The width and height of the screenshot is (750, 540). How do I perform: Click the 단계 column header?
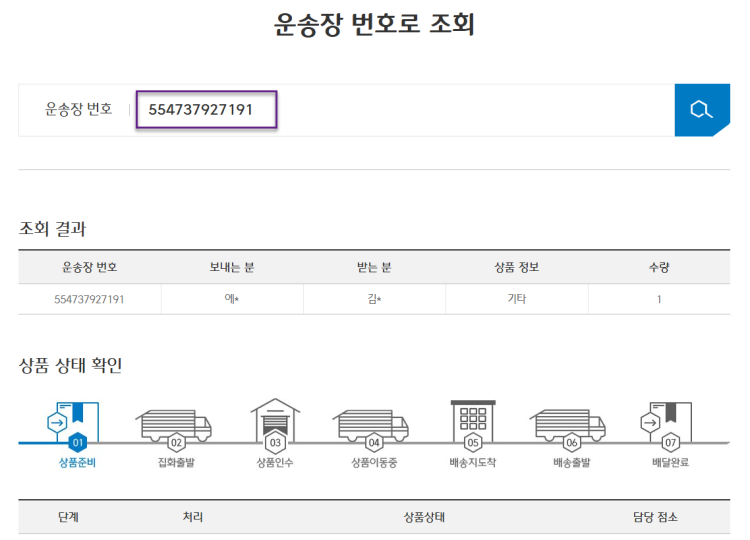[x=67, y=516]
